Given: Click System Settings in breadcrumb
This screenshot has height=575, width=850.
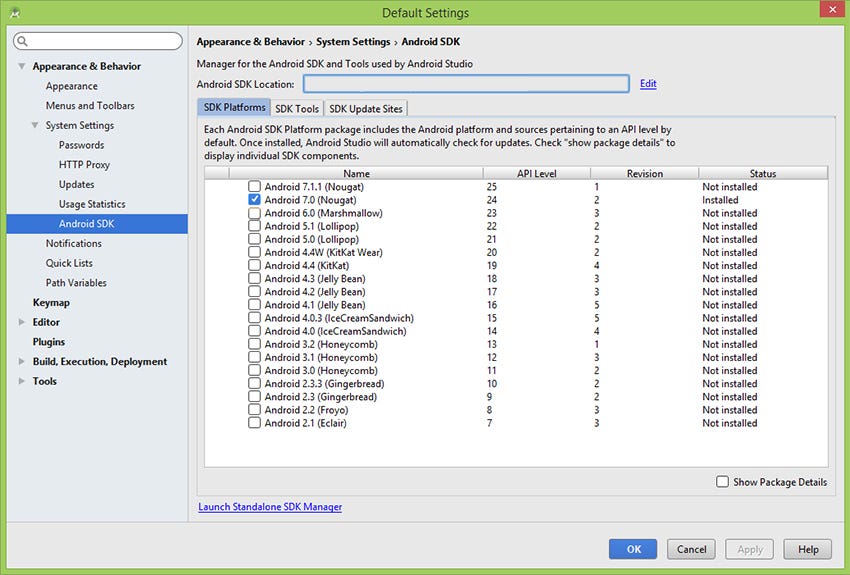Looking at the screenshot, I should [353, 42].
